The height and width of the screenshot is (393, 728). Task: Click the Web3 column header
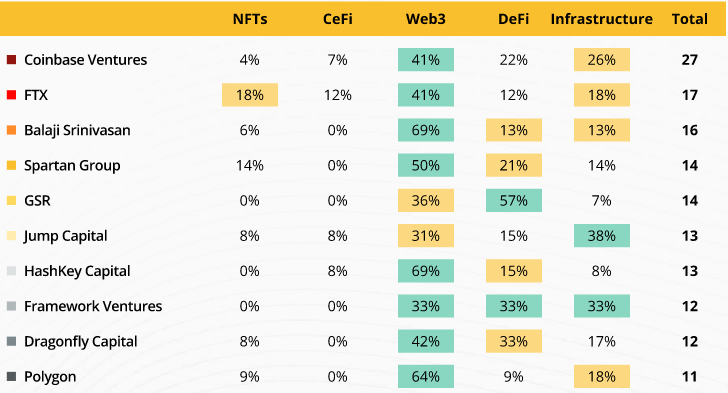[x=426, y=19]
